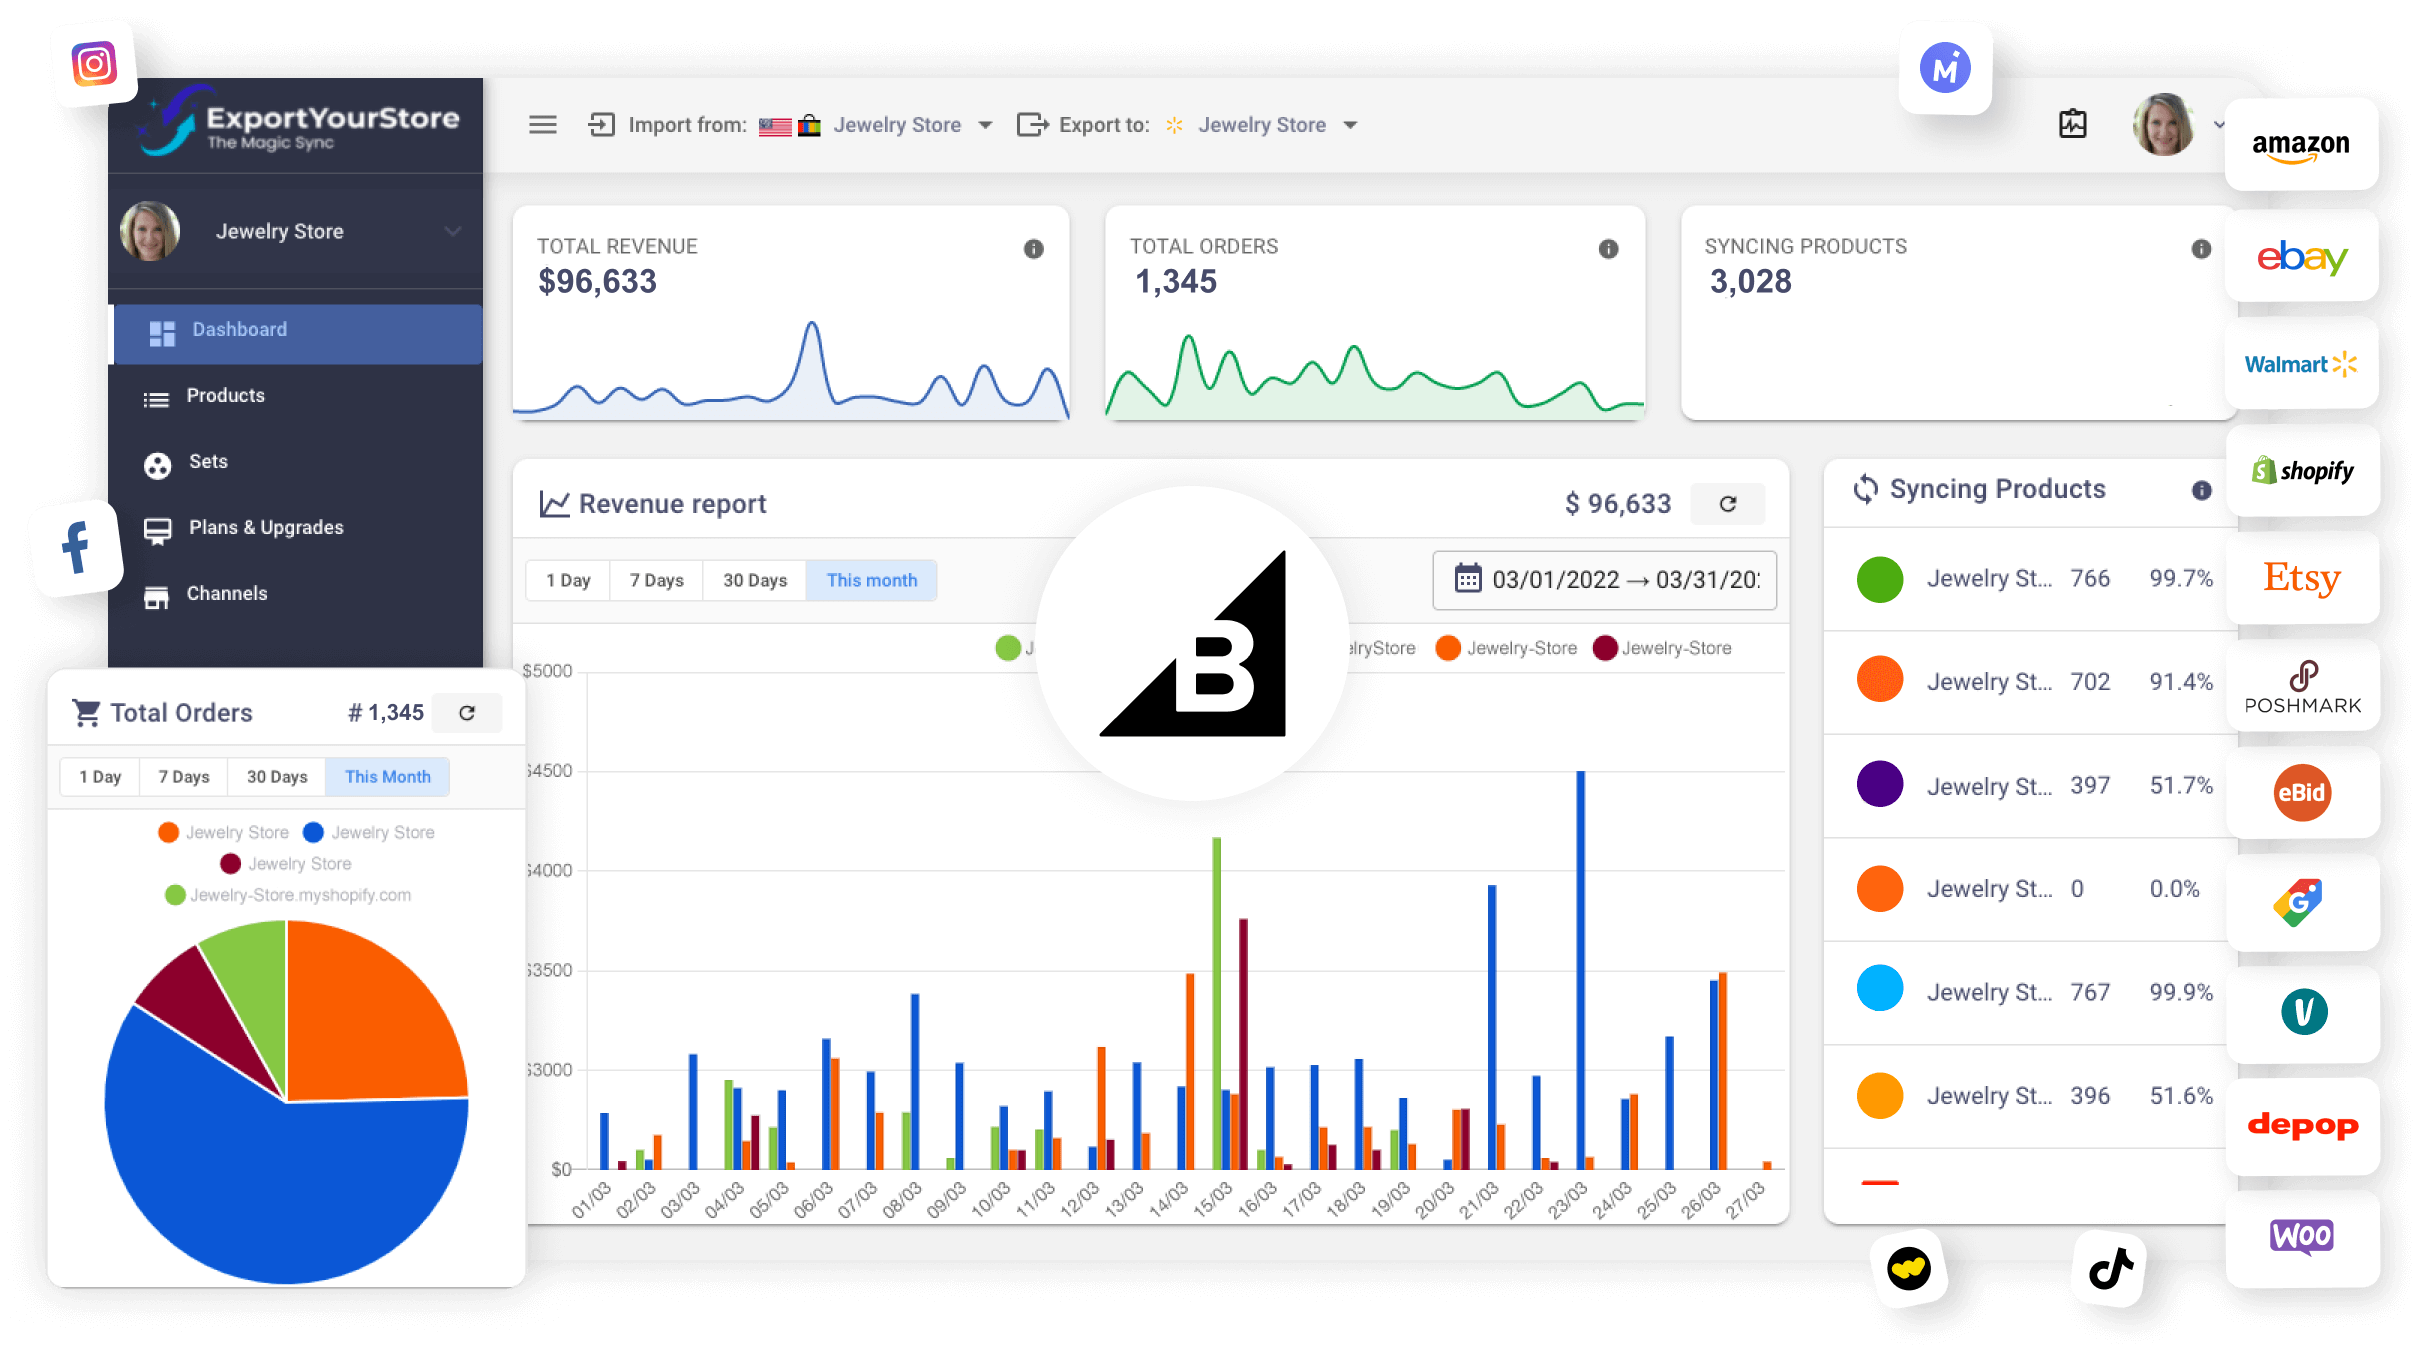This screenshot has height=1353, width=2420.
Task: Select 7 Days in Revenue report
Action: 656,580
